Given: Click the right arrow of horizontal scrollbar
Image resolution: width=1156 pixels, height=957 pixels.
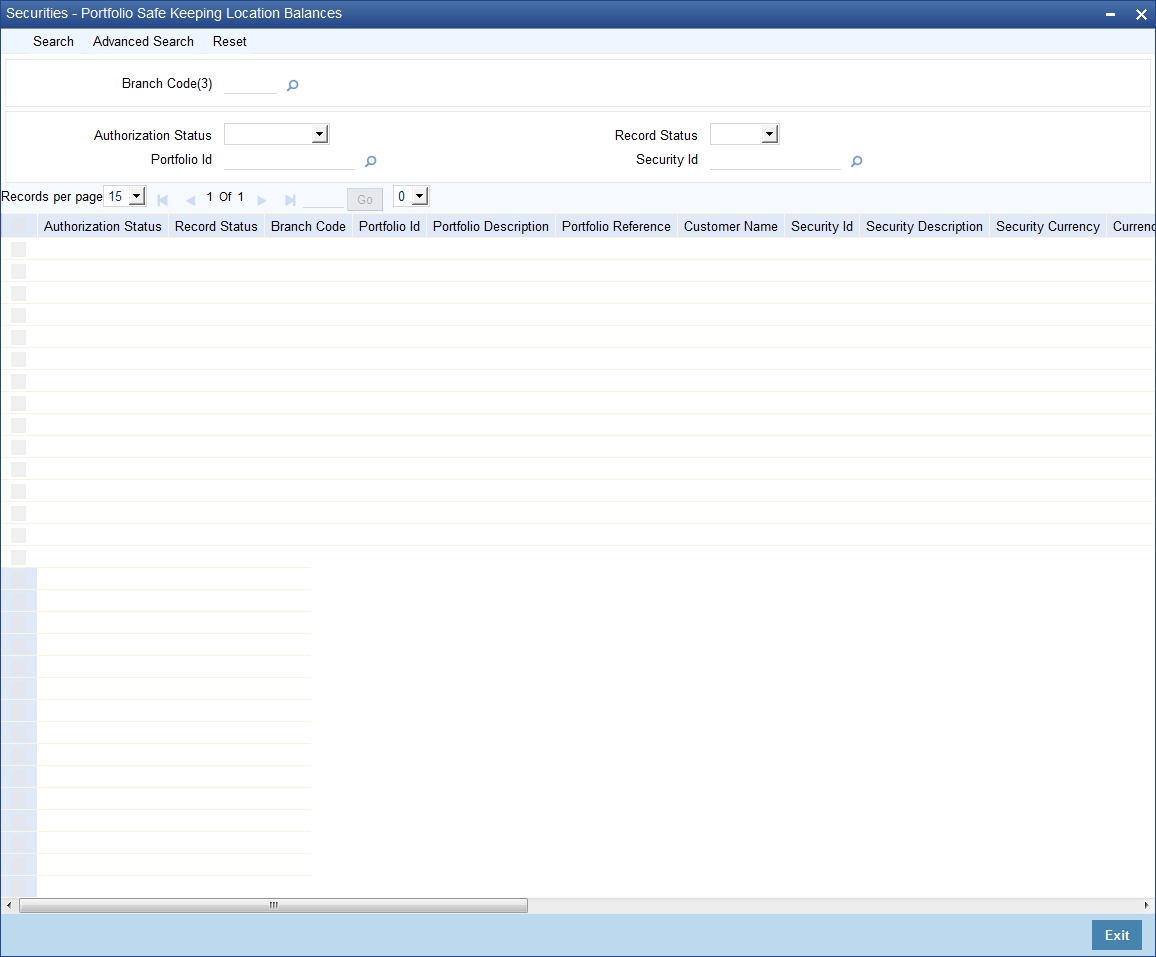Looking at the screenshot, I should (x=1146, y=905).
